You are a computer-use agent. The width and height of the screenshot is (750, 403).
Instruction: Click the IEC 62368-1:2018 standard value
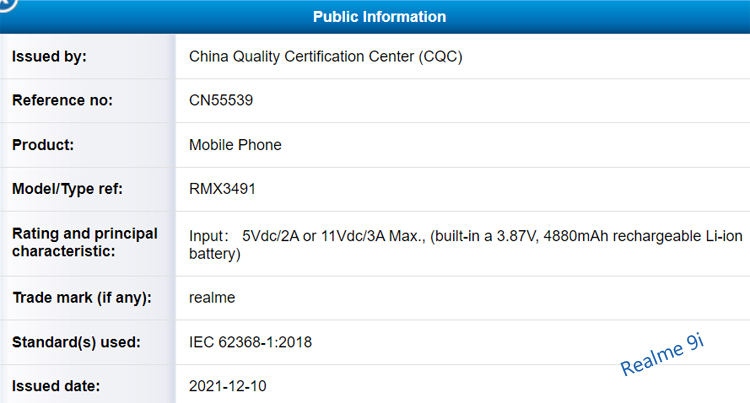(x=251, y=342)
